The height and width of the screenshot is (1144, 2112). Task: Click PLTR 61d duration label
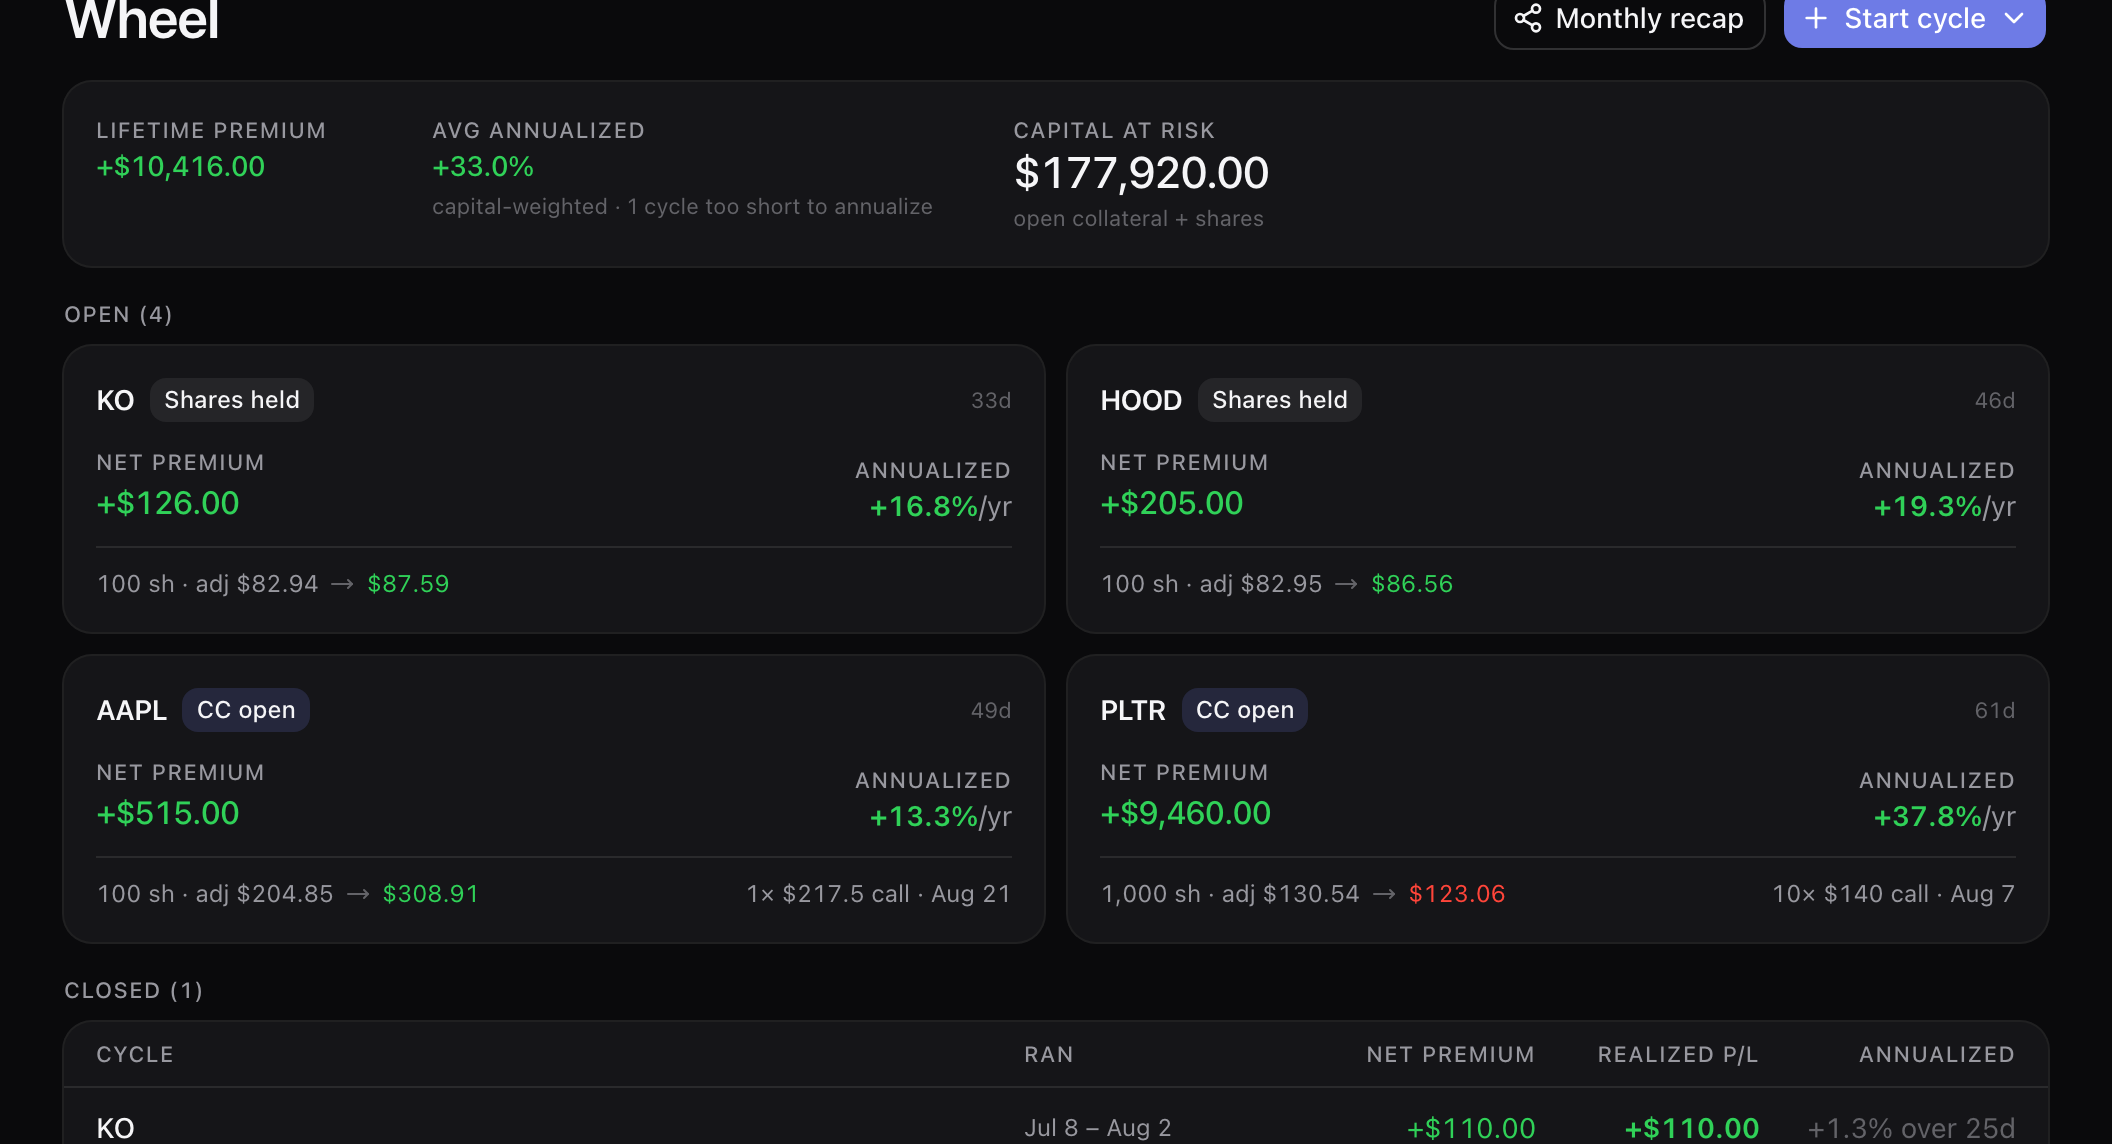(1995, 710)
